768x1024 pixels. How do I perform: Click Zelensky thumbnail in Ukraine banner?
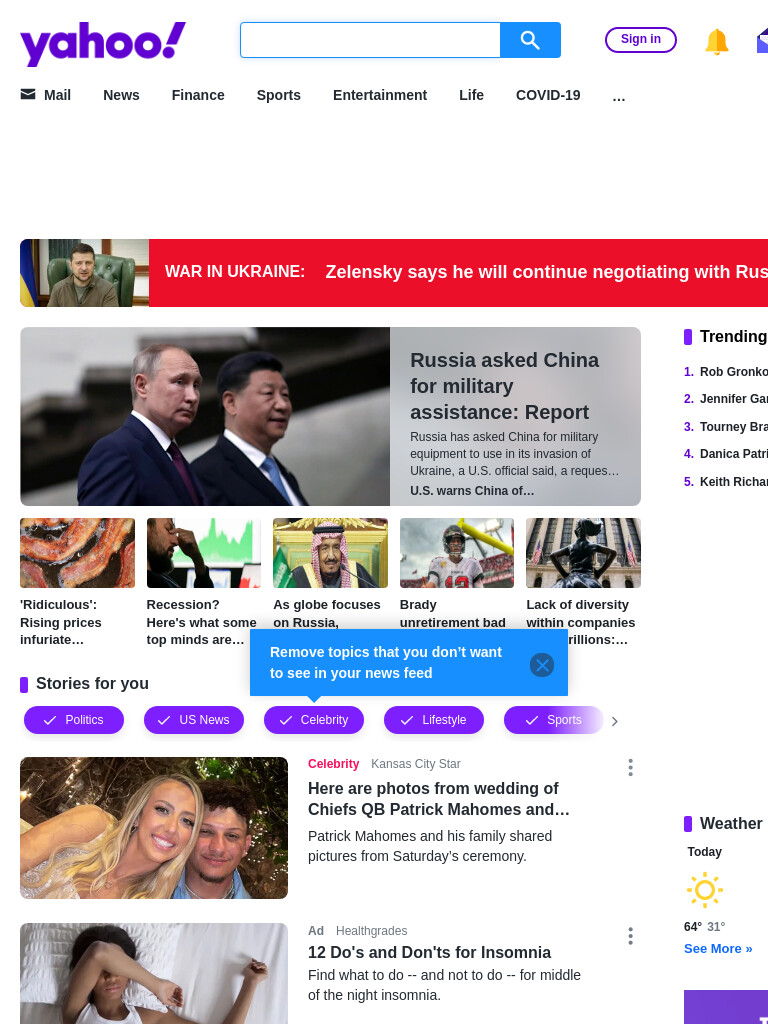coord(85,273)
